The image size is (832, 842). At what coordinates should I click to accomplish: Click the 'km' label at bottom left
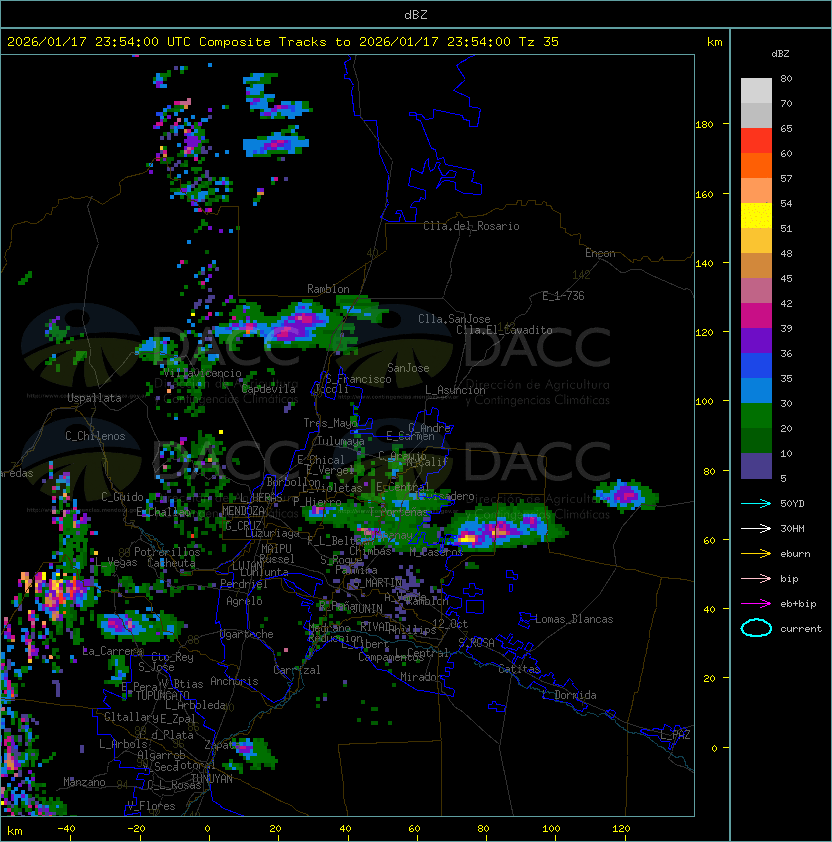(15, 831)
